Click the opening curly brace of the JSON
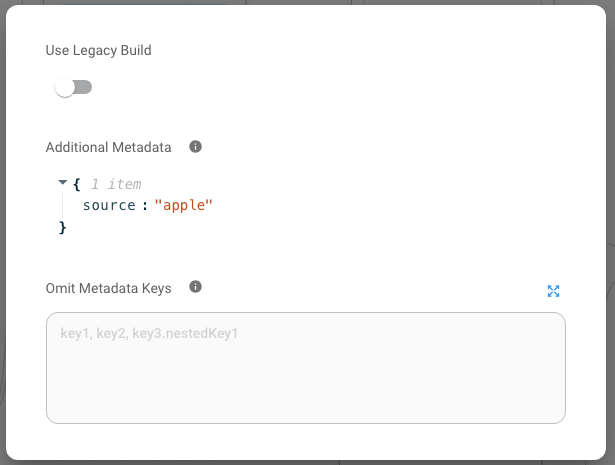615x465 pixels. click(x=77, y=184)
